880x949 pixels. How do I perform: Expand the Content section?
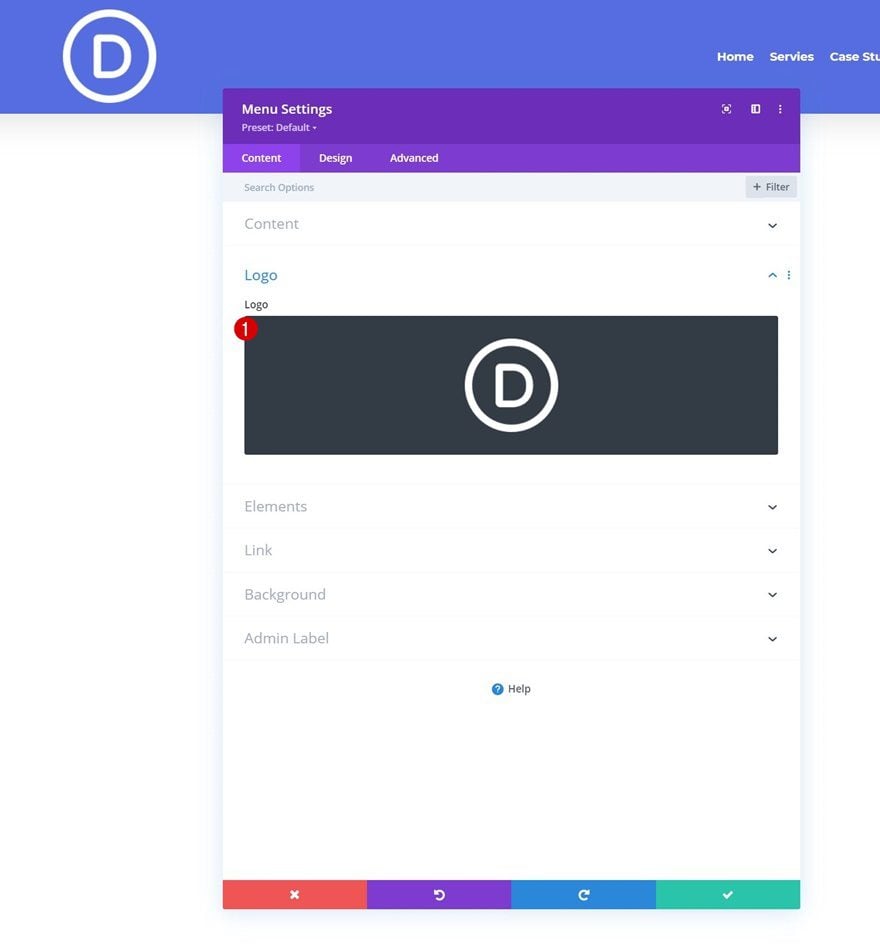[511, 225]
